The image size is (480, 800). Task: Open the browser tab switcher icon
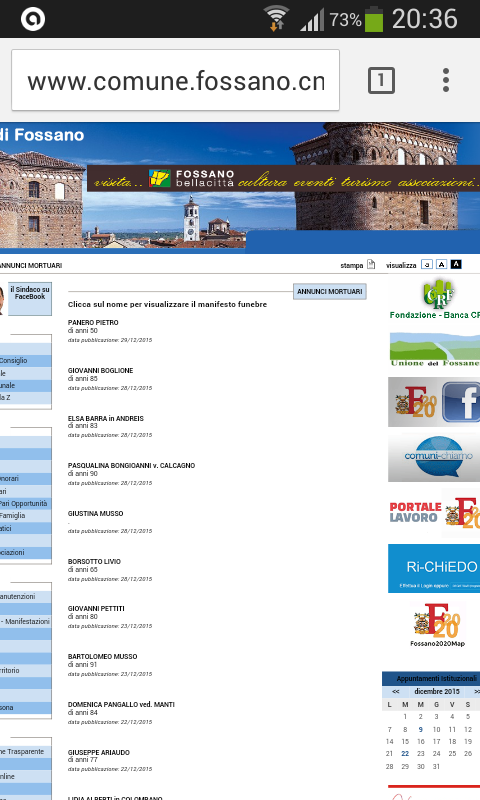click(381, 81)
